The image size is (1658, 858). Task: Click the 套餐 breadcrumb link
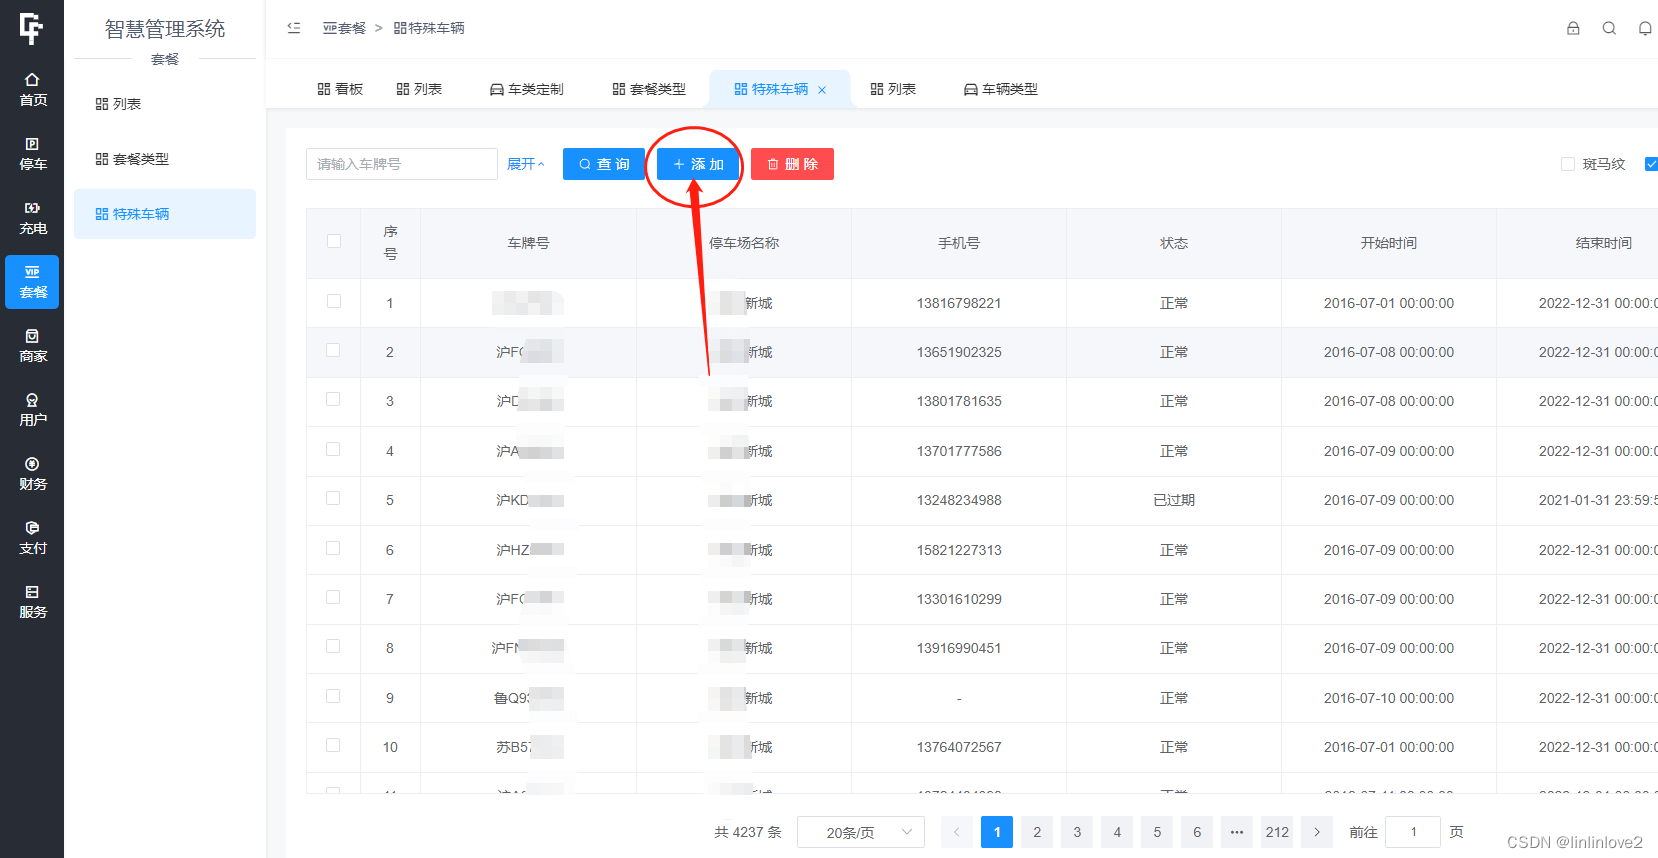tap(344, 28)
